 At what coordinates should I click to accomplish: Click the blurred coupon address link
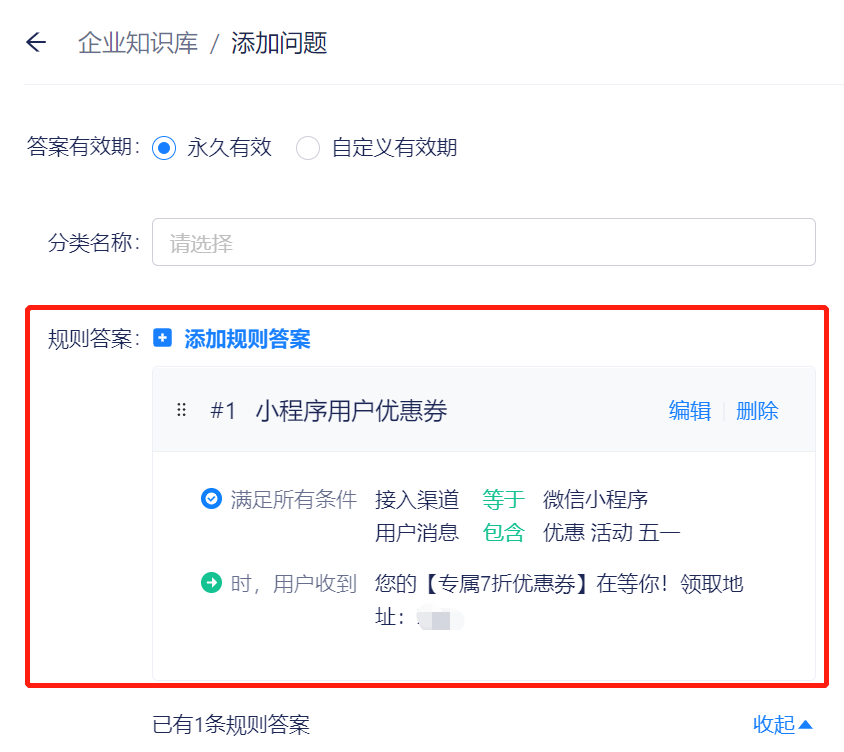click(x=441, y=617)
